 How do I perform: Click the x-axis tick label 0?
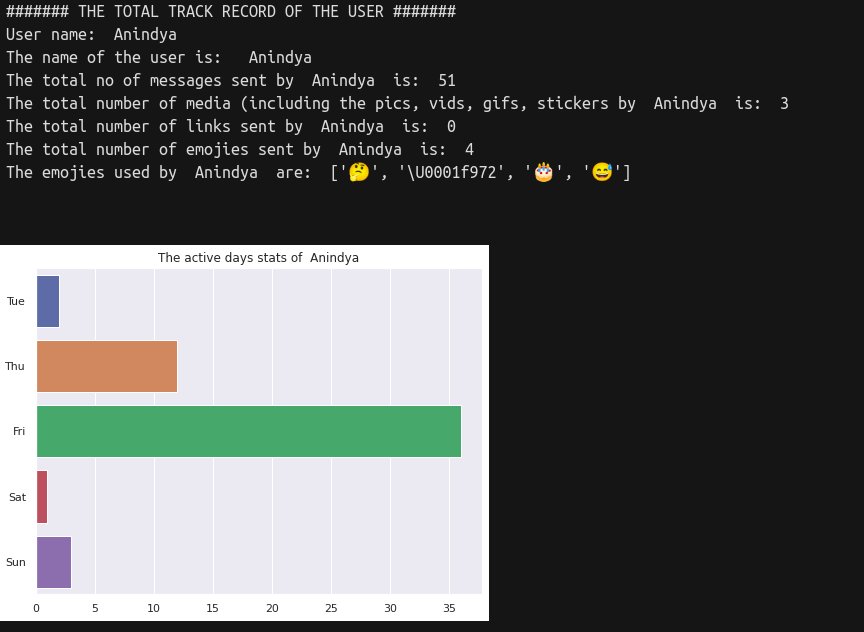coord(36,608)
